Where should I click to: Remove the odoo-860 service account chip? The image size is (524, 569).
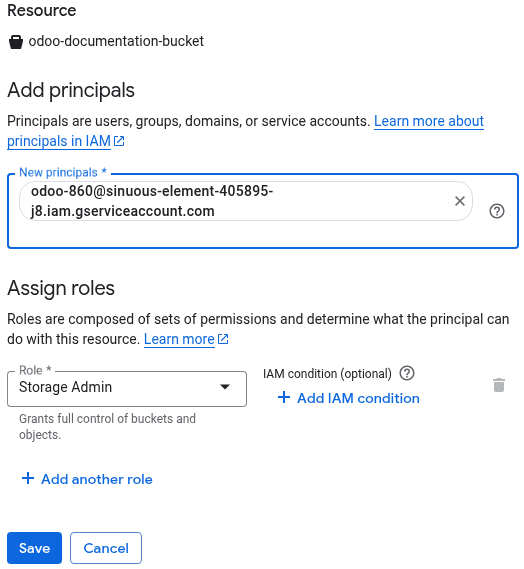pyautogui.click(x=459, y=201)
